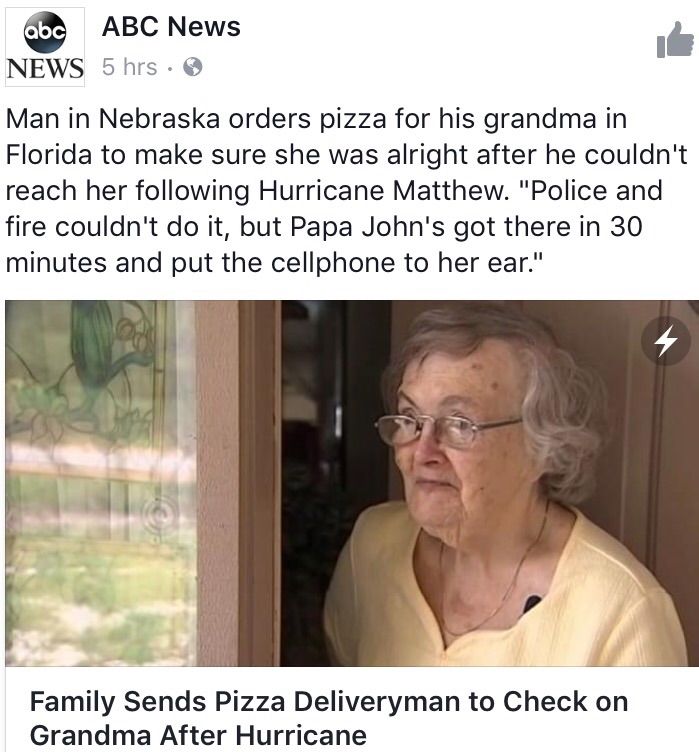Click the NEWS wordmark under the abc logo
Viewport: 699px width, 752px height.
44,68
